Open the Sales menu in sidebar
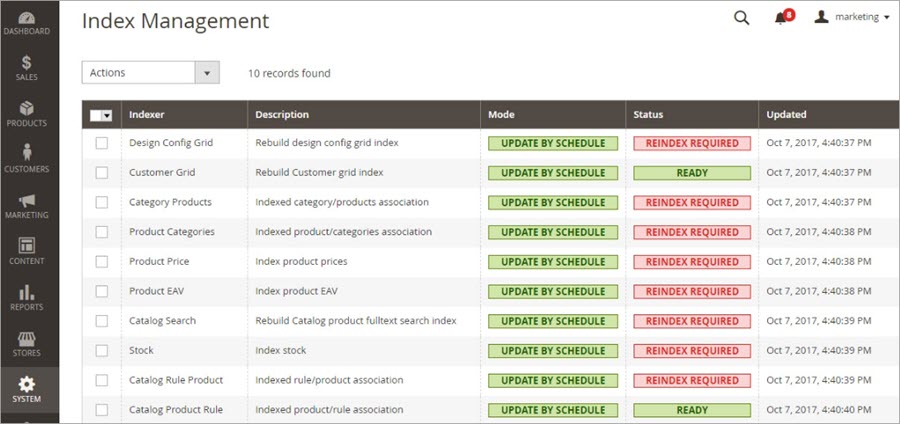 pos(27,68)
